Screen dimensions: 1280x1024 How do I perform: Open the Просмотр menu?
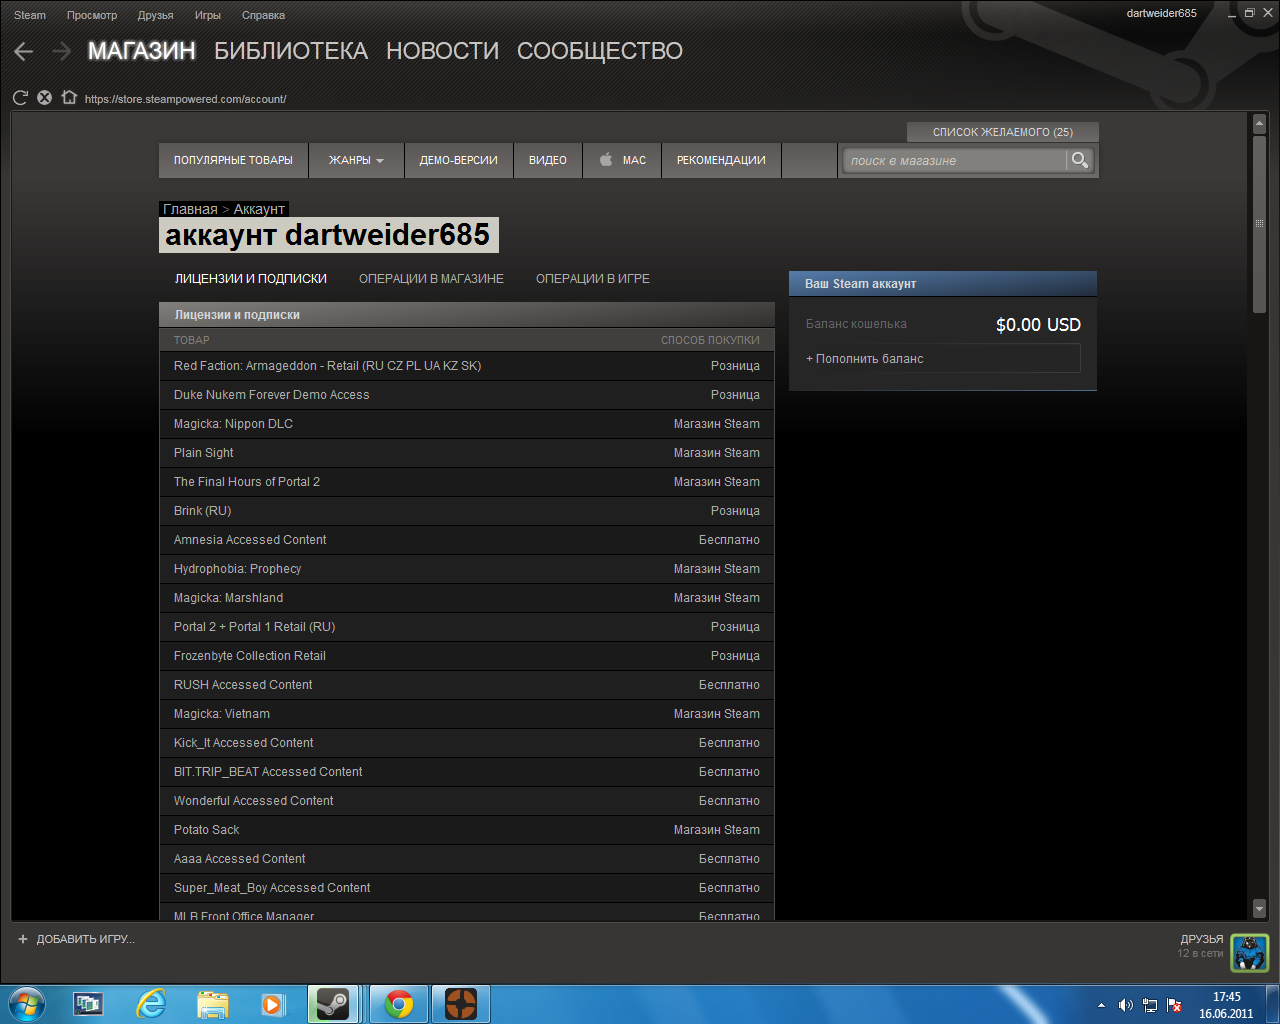pyautogui.click(x=92, y=15)
